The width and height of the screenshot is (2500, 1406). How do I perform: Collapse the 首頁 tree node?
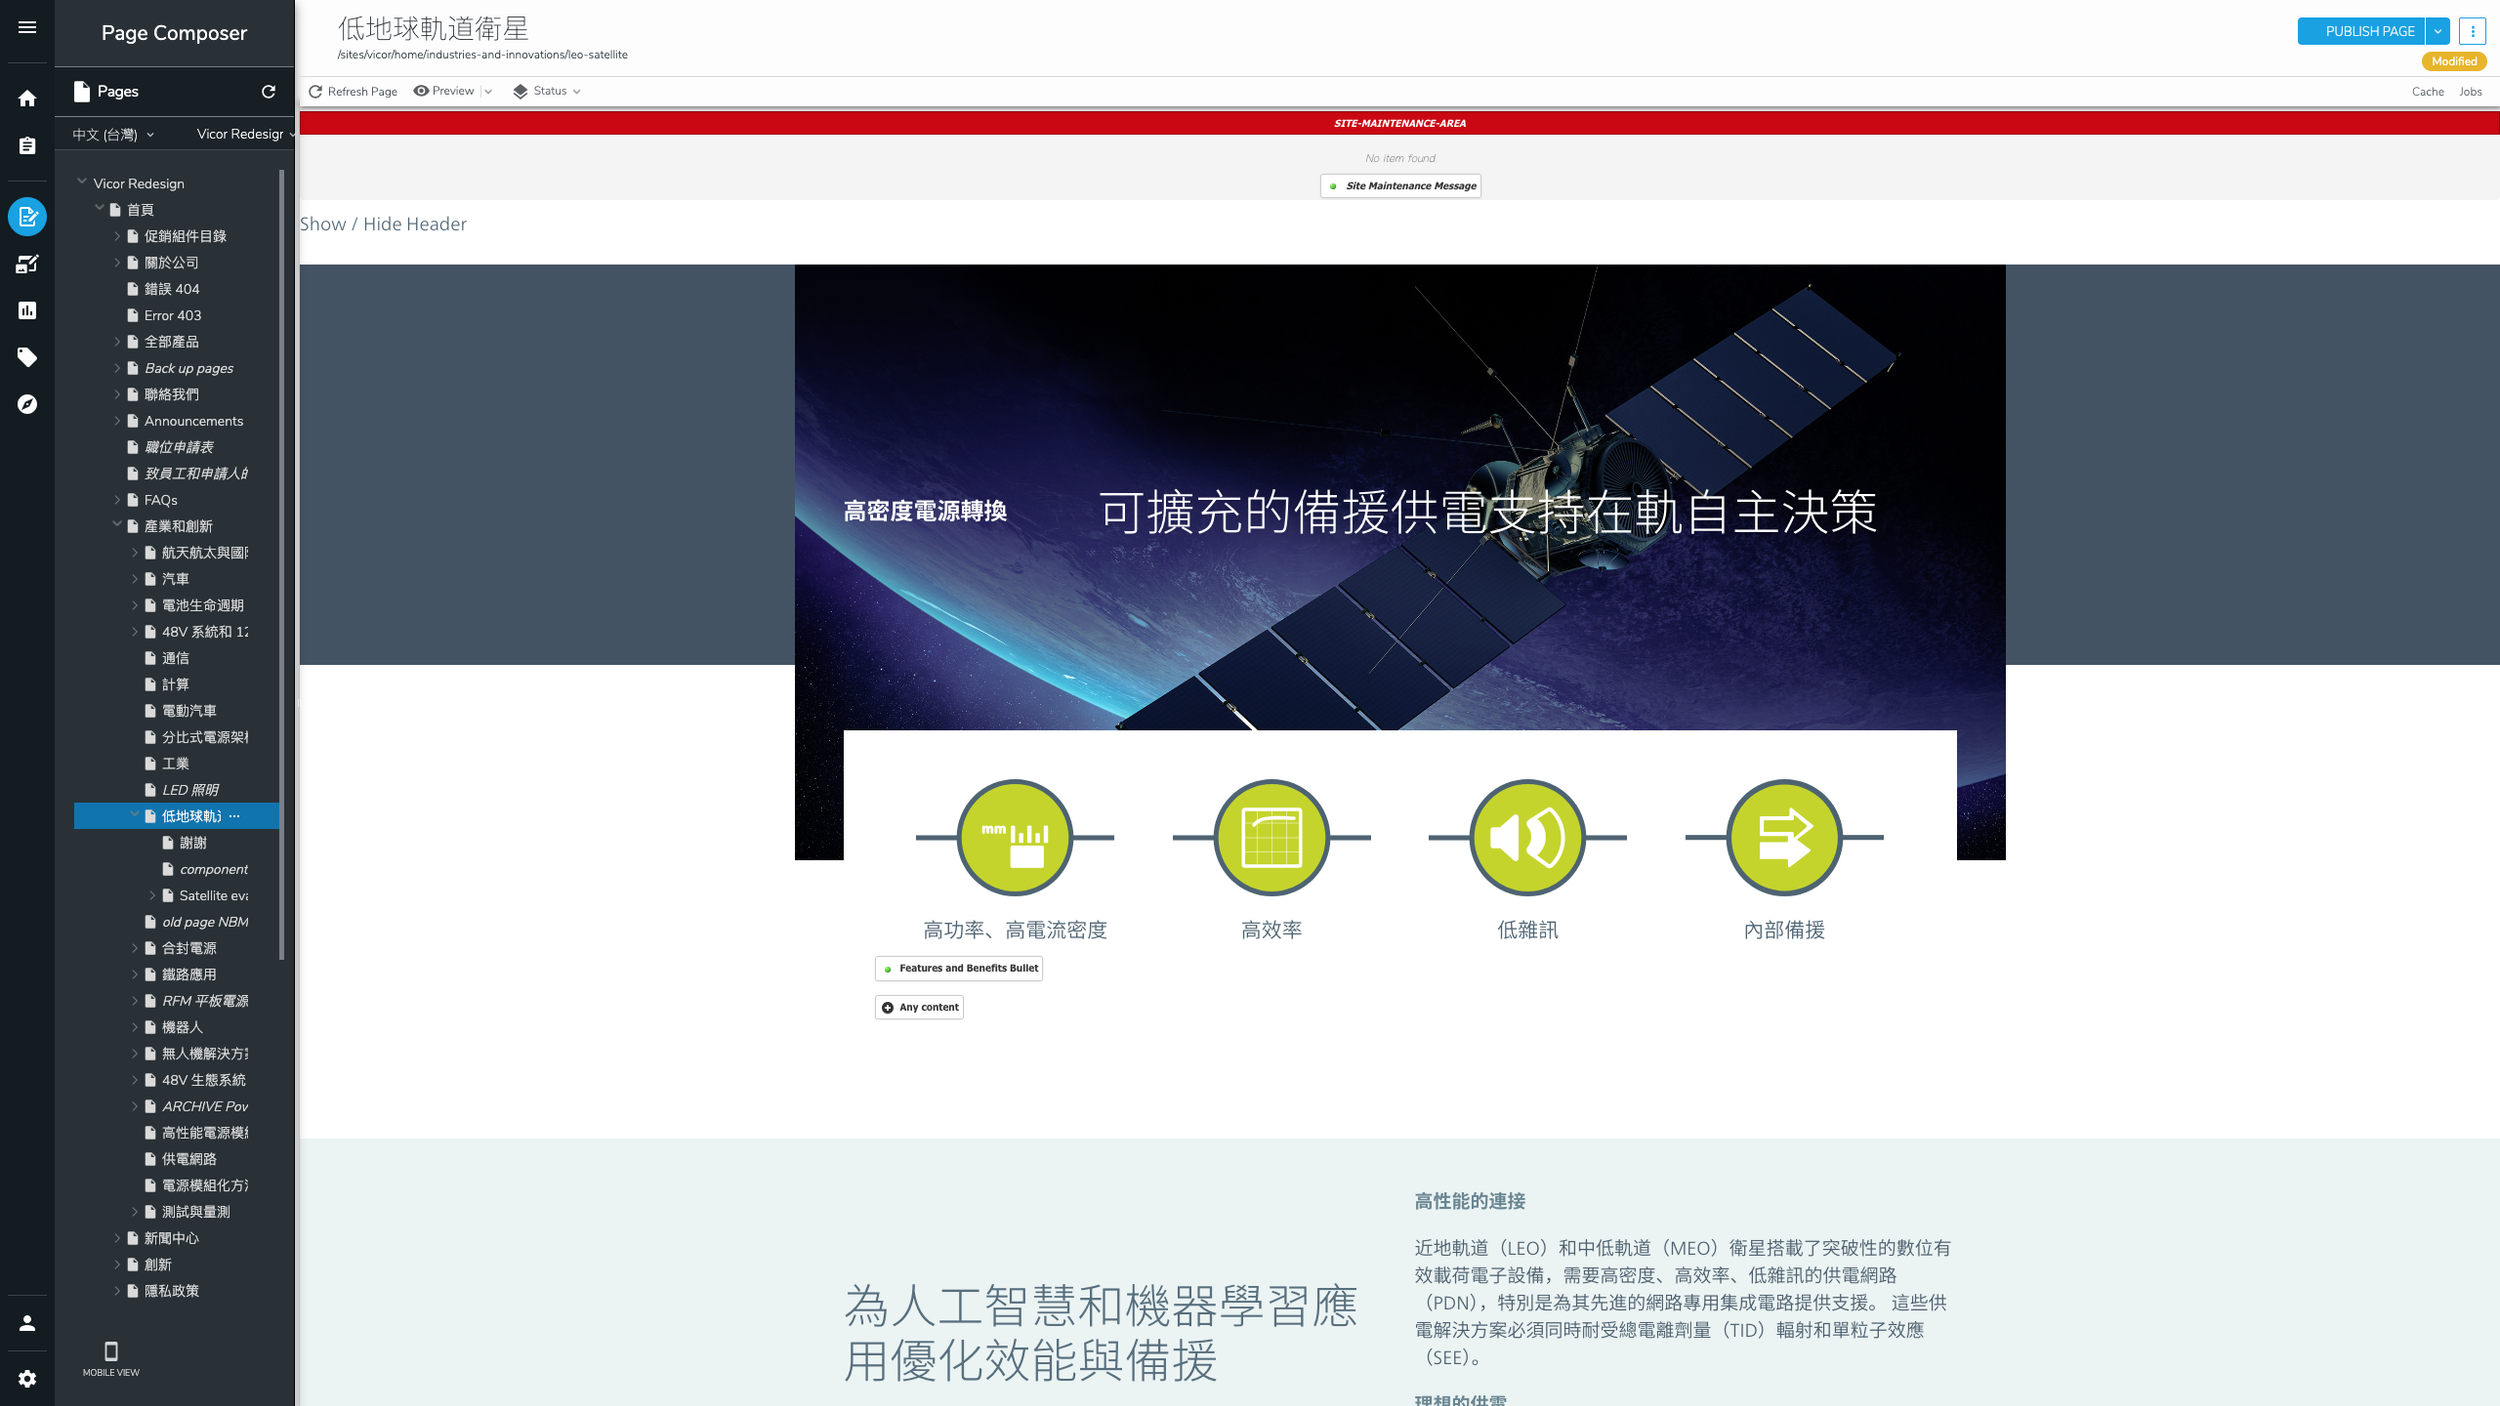(x=99, y=209)
